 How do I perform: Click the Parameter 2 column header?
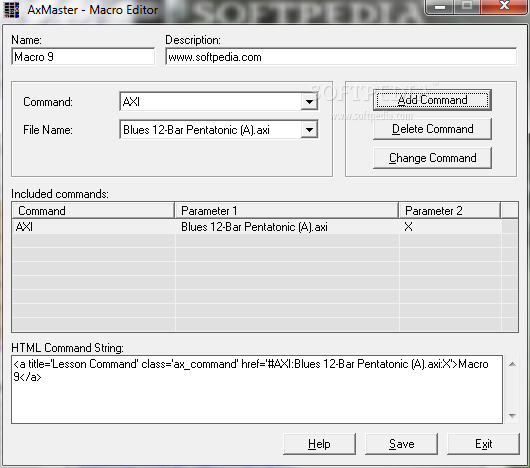pos(450,211)
